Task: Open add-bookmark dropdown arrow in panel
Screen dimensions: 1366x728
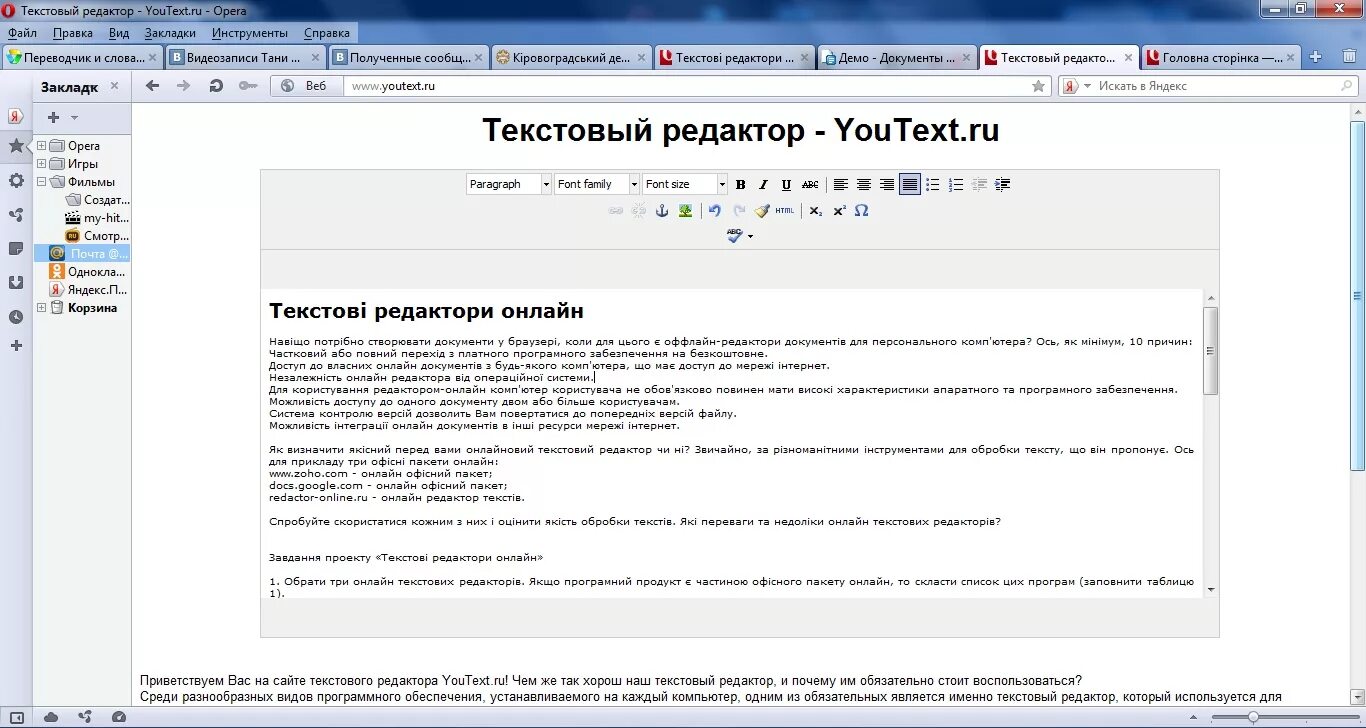Action: (x=74, y=118)
